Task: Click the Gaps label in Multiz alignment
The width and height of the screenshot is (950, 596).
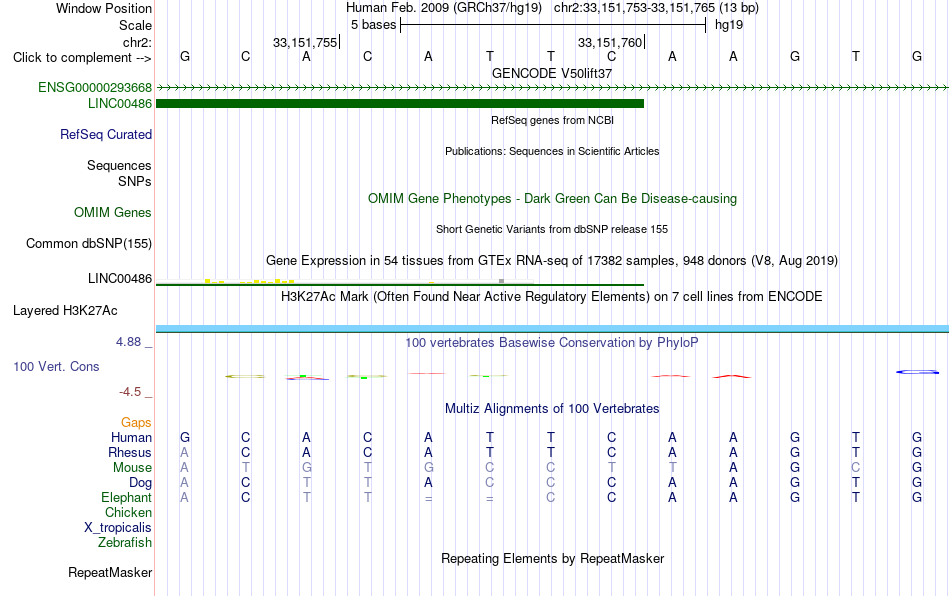Action: 136,422
